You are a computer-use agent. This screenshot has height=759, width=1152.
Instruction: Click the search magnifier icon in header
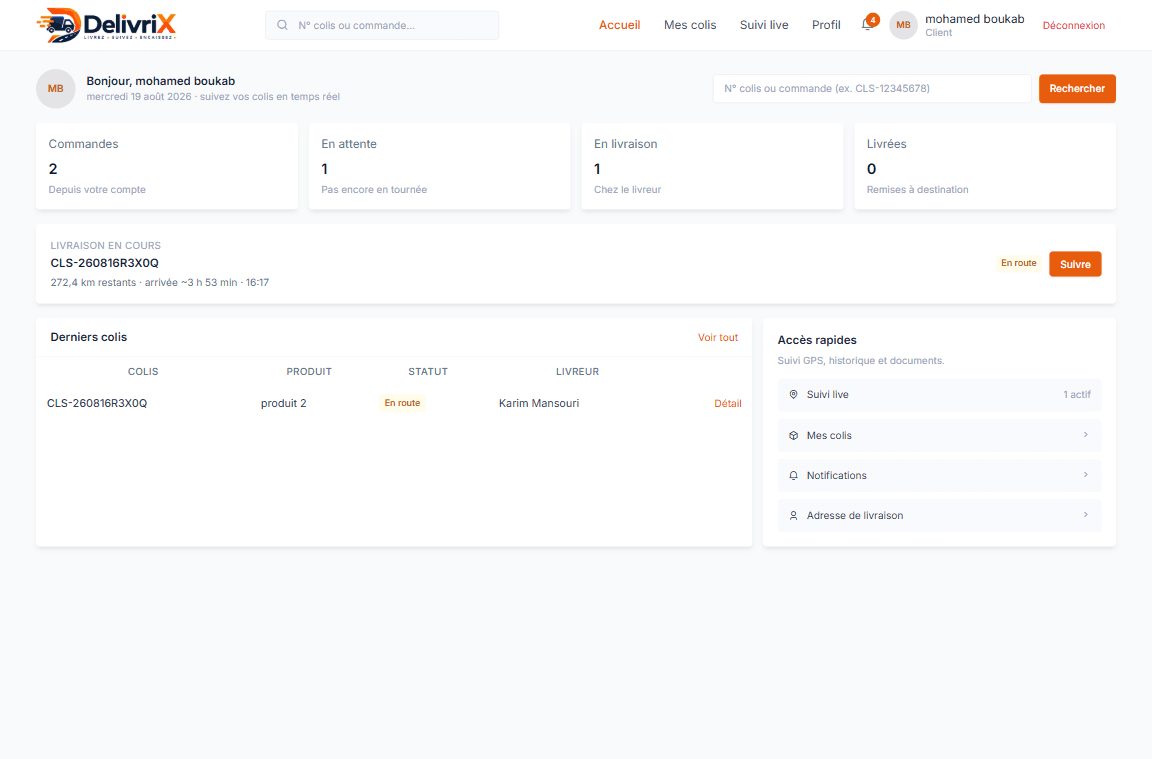pyautogui.click(x=282, y=25)
